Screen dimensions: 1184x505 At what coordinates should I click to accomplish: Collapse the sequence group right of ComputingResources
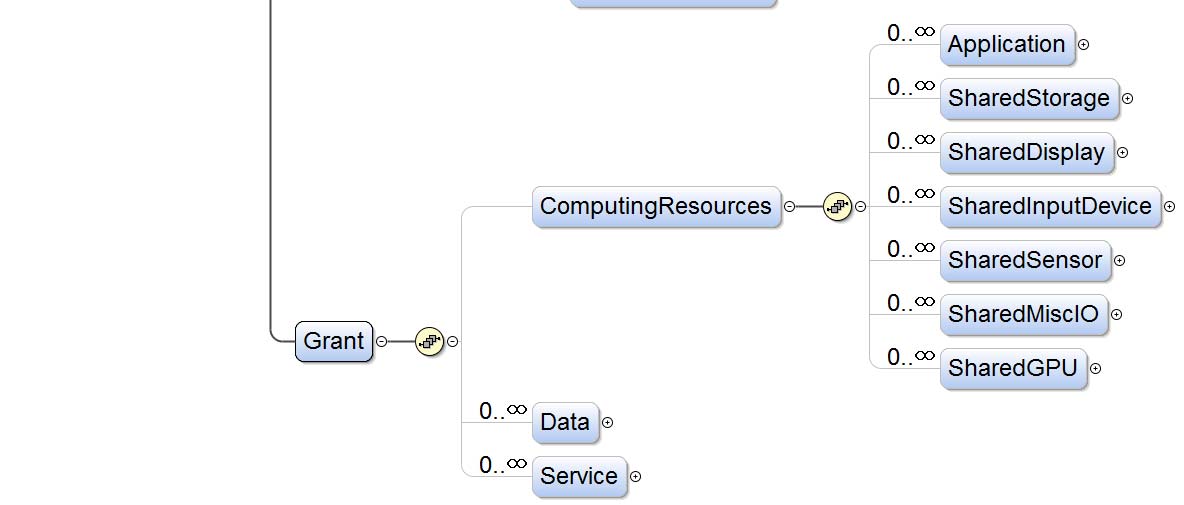[x=861, y=207]
